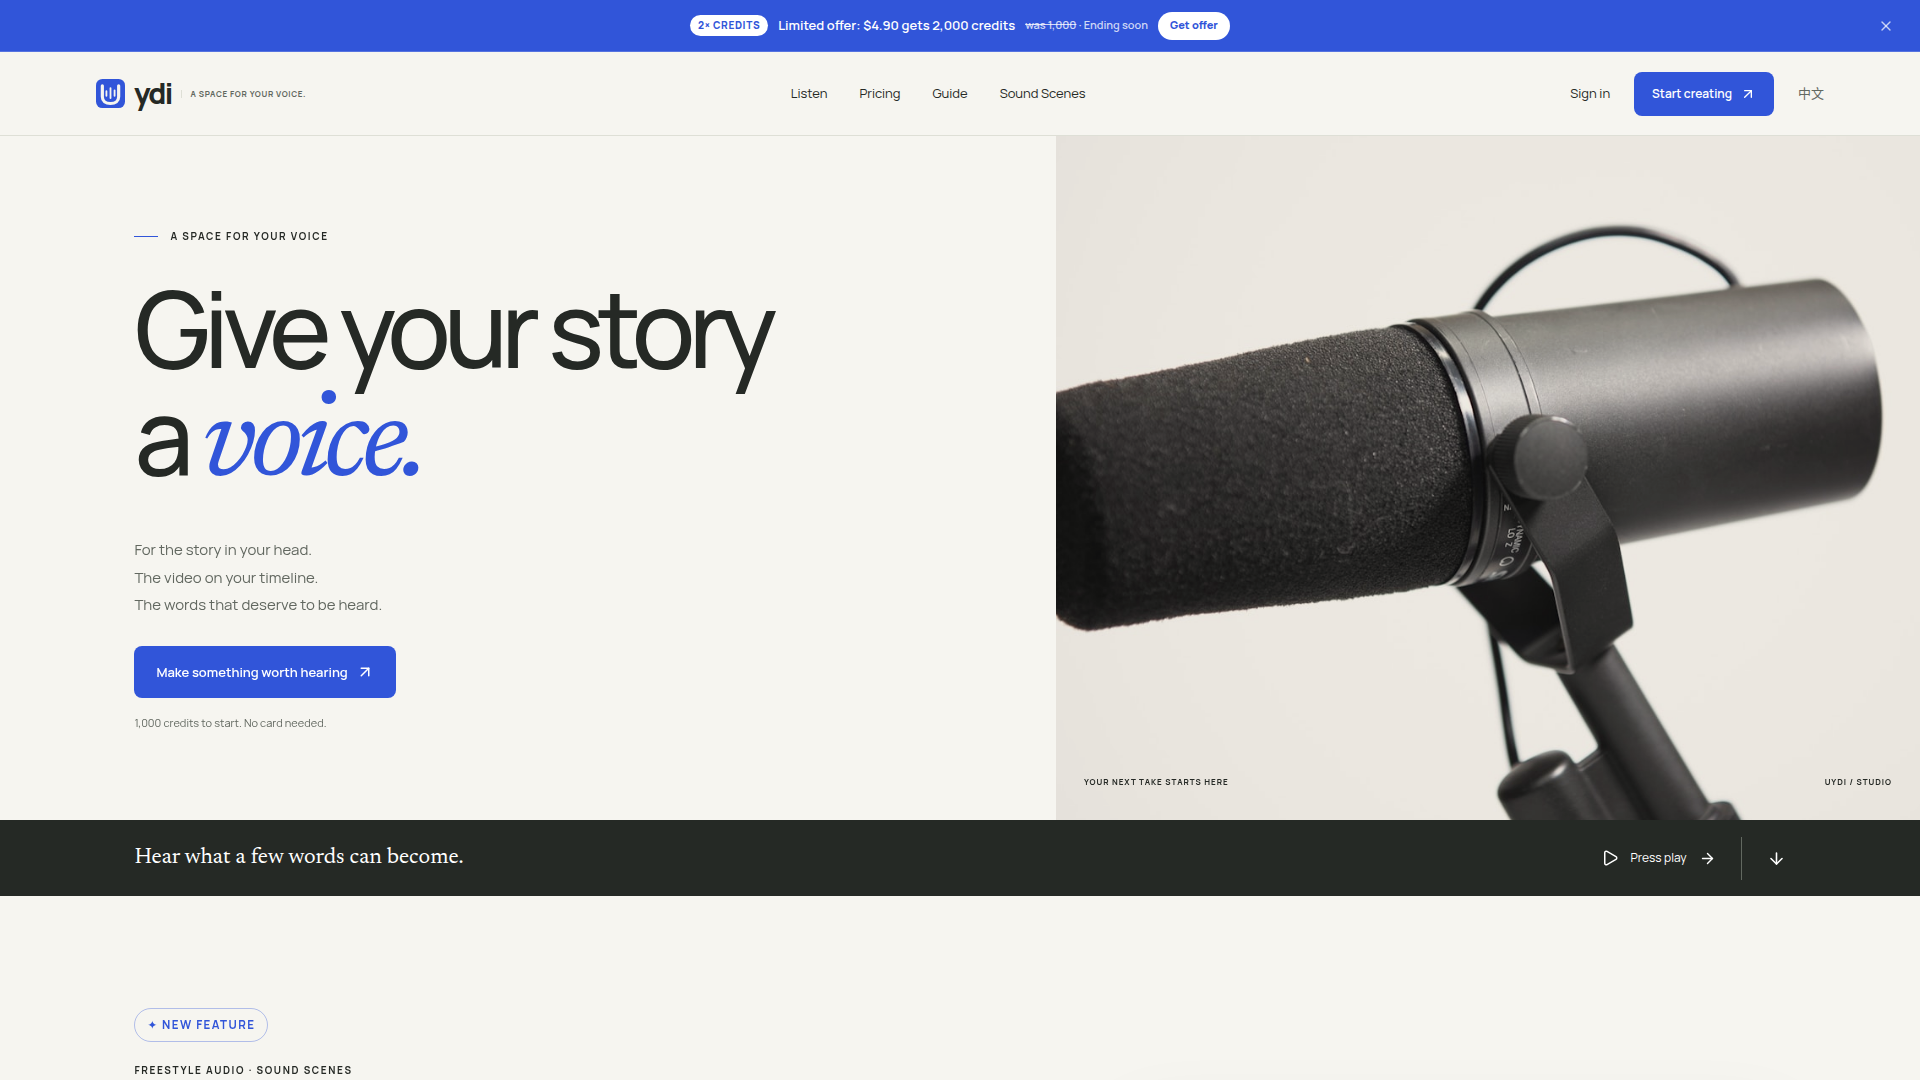Click the 'UYDI / STUDIO' caption
The width and height of the screenshot is (1920, 1080).
(1857, 782)
